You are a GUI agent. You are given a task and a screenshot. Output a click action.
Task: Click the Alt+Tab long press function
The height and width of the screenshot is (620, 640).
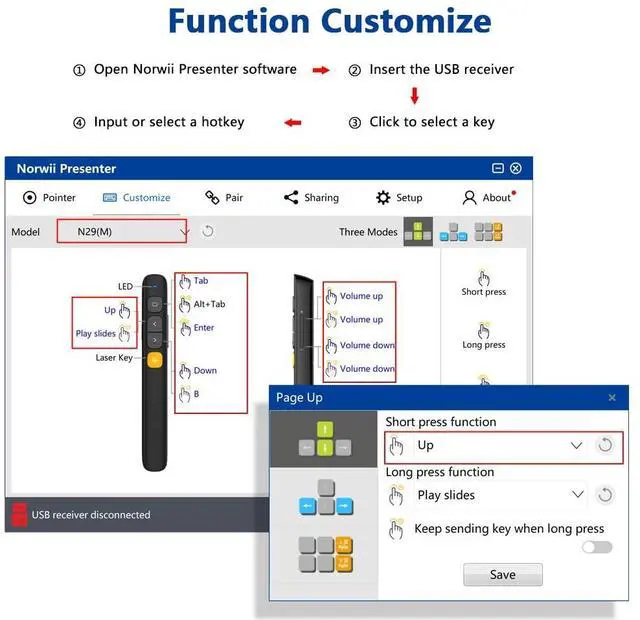click(x=202, y=304)
